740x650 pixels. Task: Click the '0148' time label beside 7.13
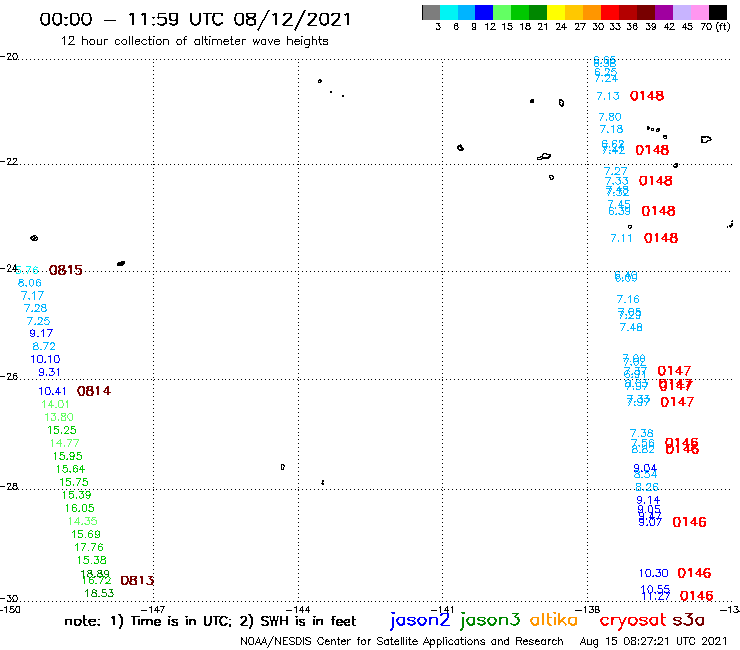pyautogui.click(x=647, y=96)
